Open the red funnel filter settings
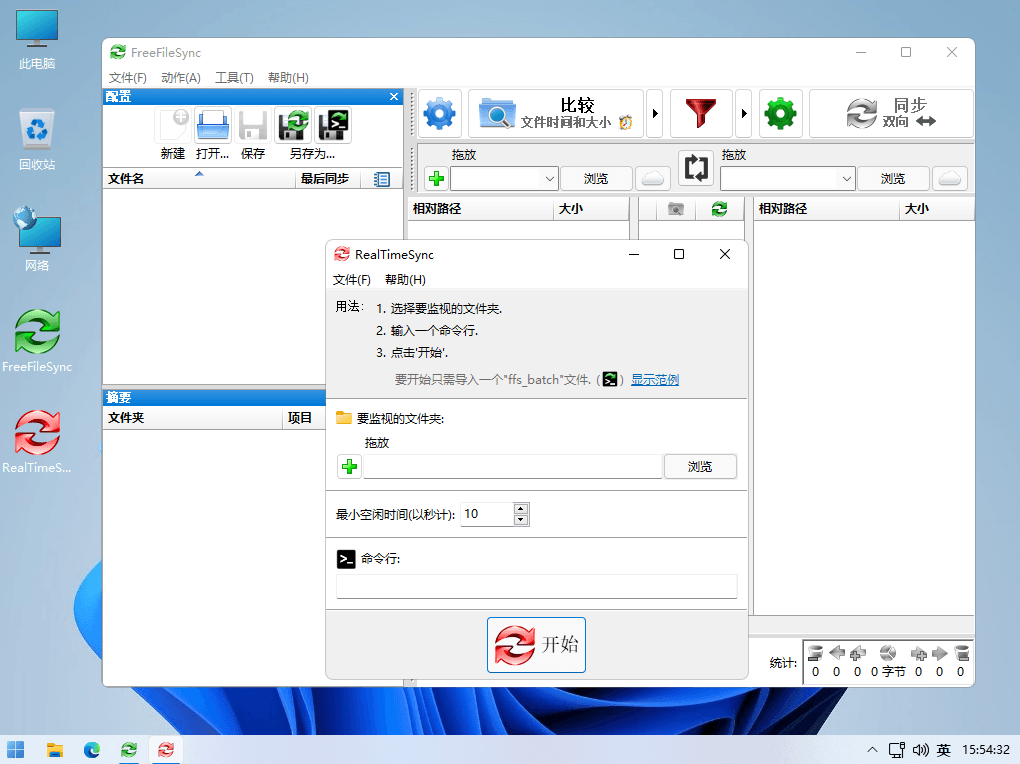 pyautogui.click(x=701, y=114)
